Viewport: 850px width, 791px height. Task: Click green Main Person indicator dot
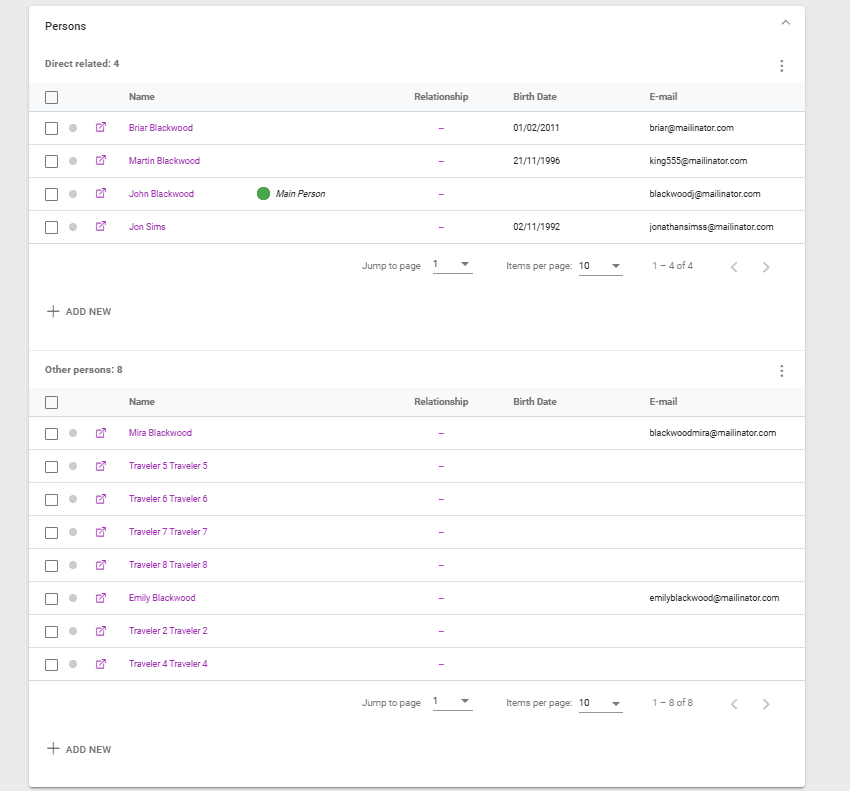[x=263, y=194]
